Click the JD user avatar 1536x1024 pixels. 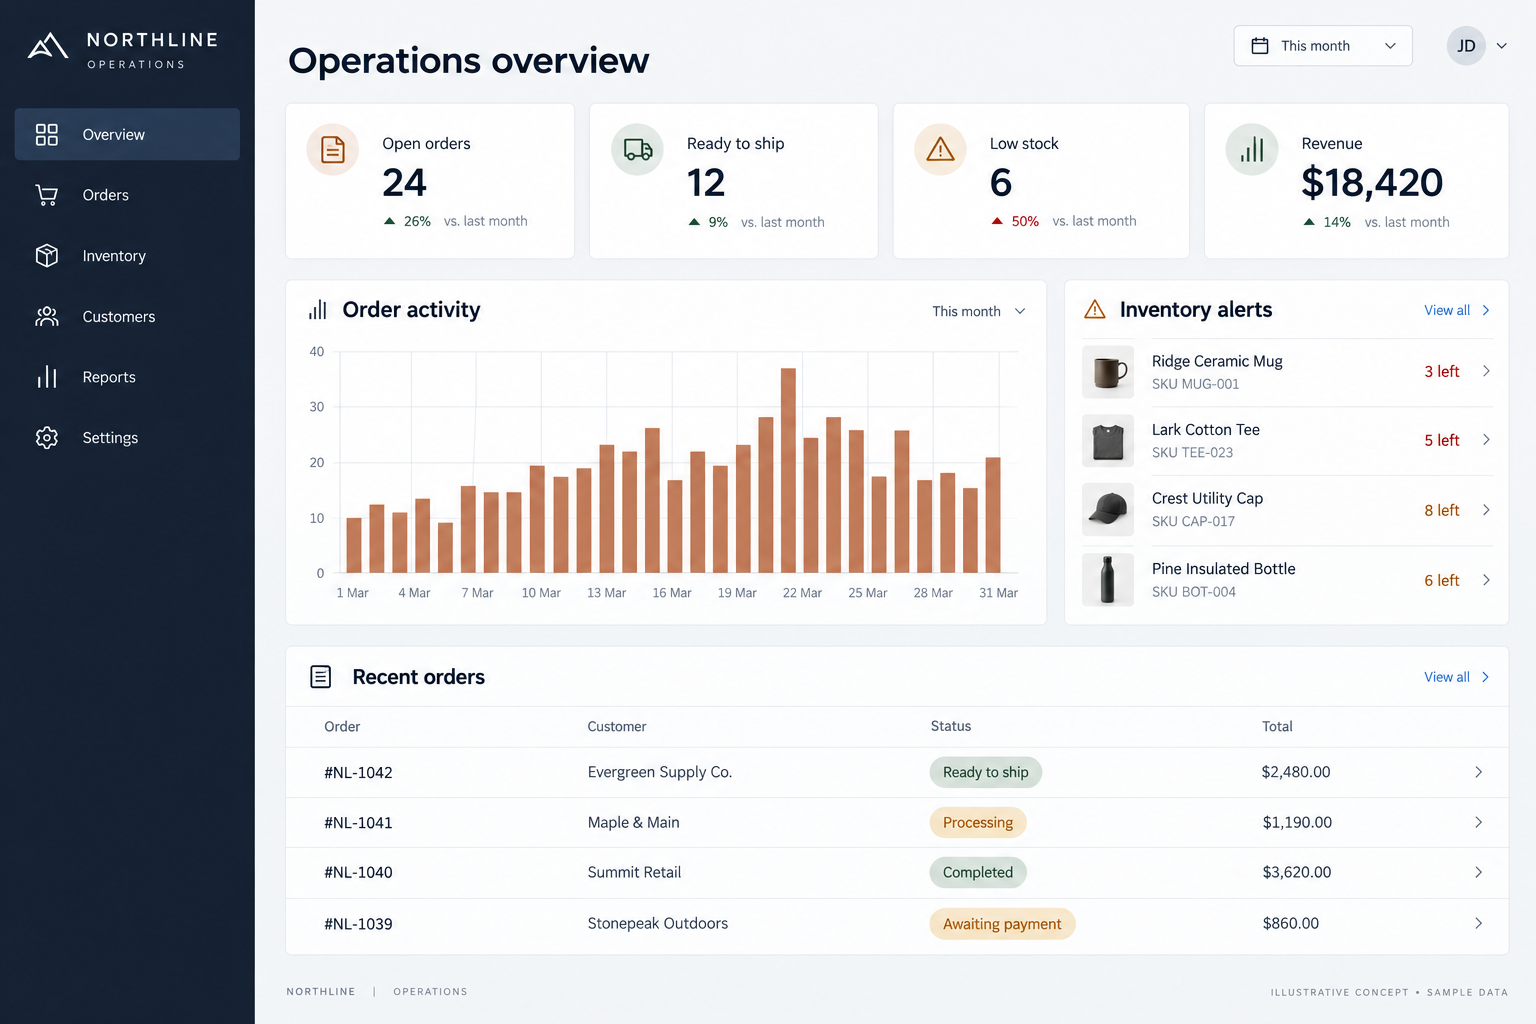point(1466,46)
